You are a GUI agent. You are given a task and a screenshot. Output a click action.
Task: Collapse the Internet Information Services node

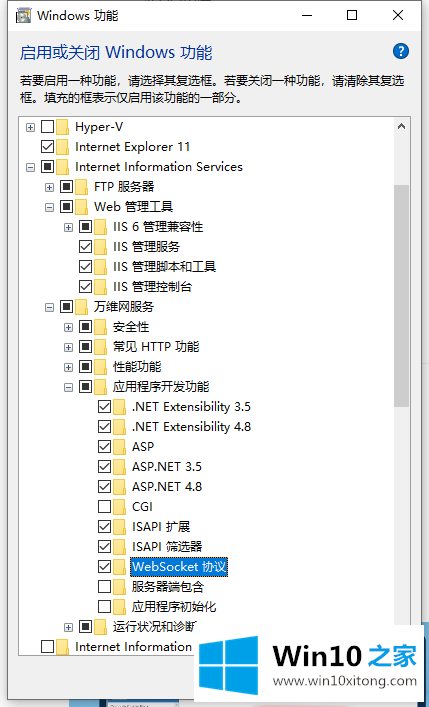(30, 167)
